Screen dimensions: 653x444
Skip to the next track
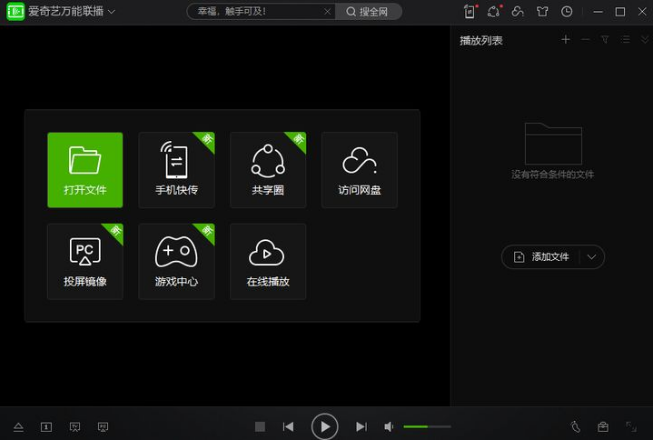click(361, 427)
